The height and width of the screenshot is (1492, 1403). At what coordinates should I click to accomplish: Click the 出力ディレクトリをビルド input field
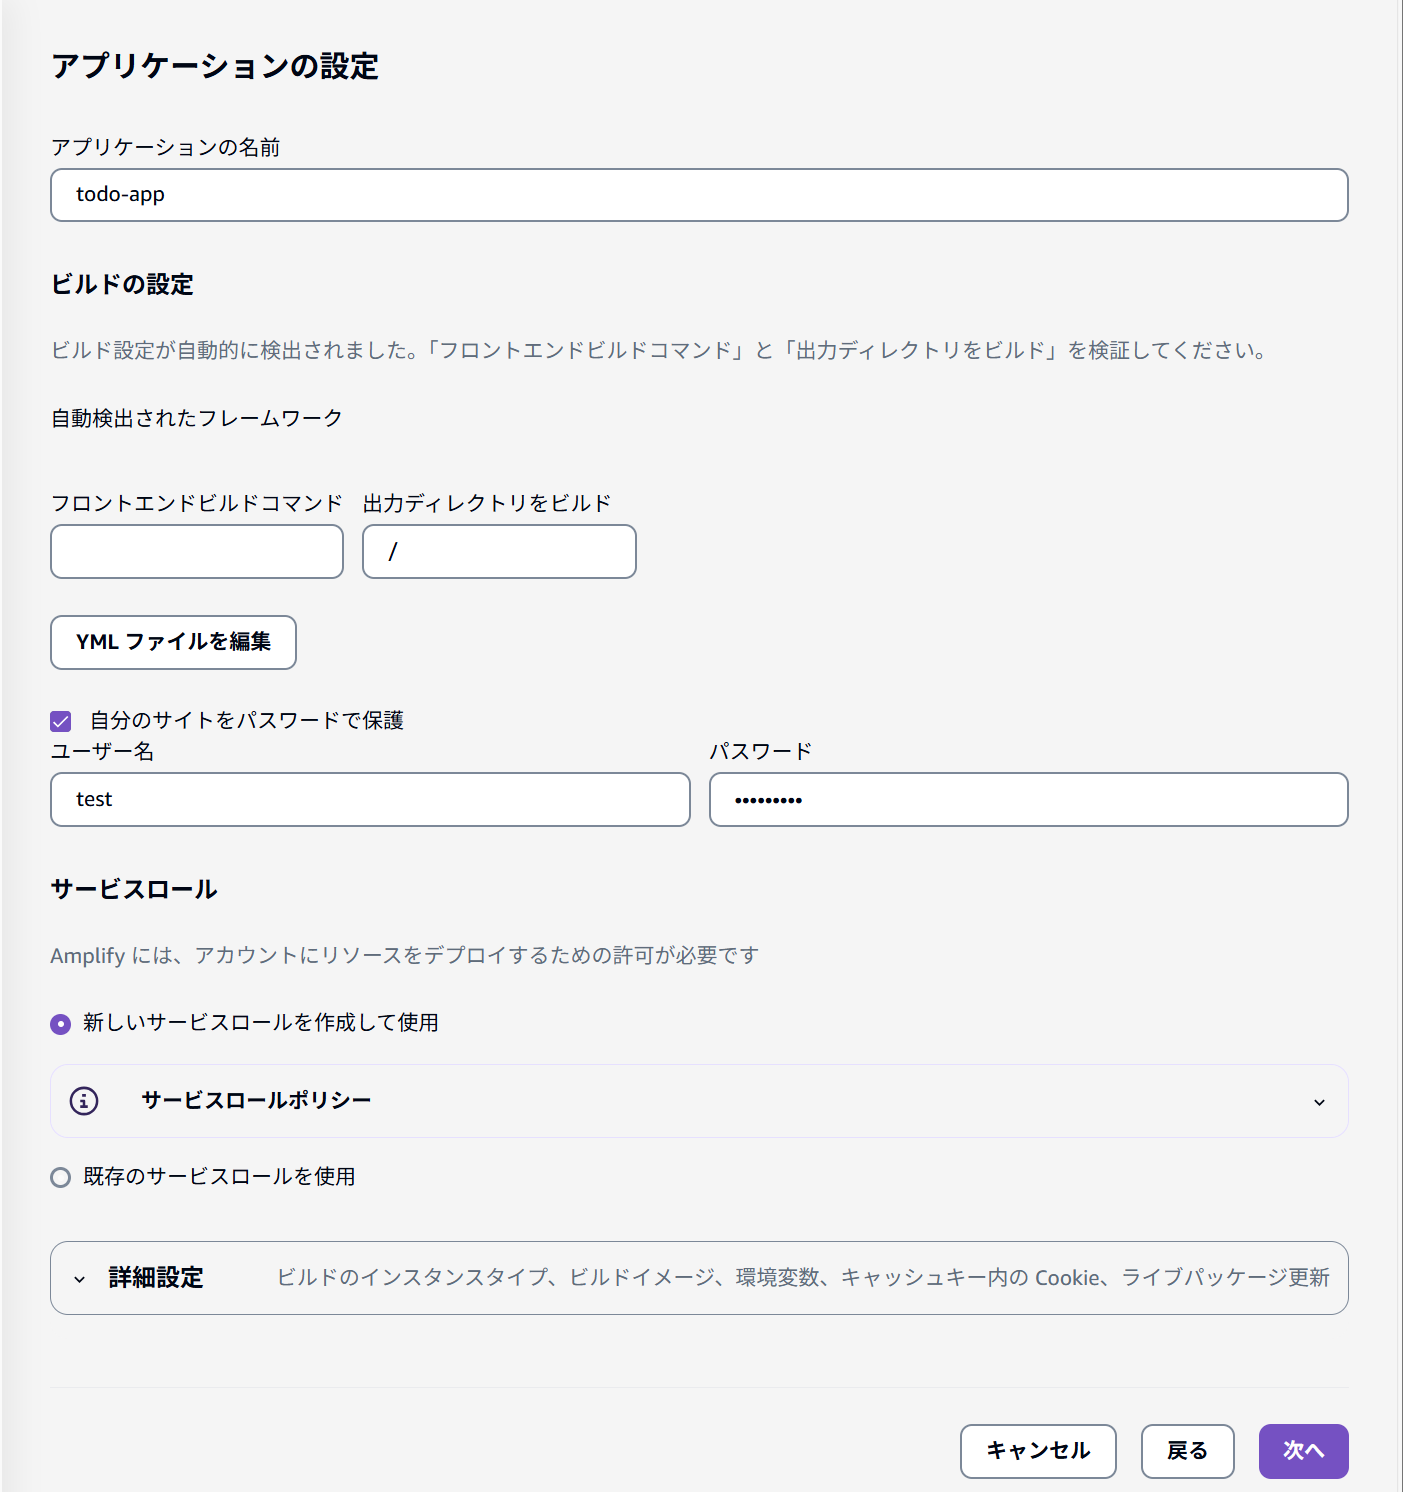point(499,552)
